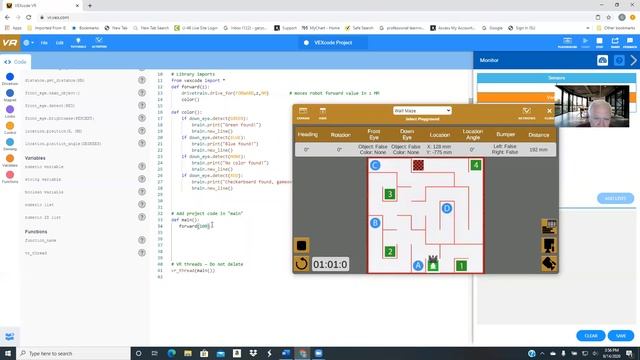640x360 pixels.
Task: Open help for numeric list
Action: click(142, 204)
